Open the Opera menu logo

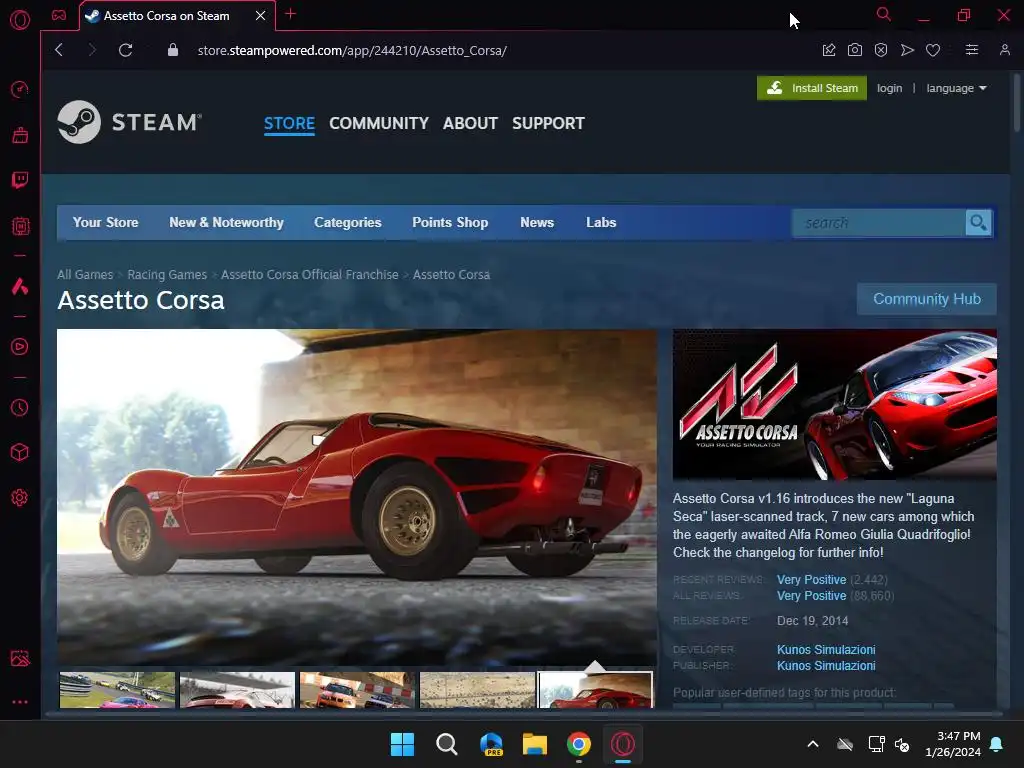pyautogui.click(x=20, y=20)
